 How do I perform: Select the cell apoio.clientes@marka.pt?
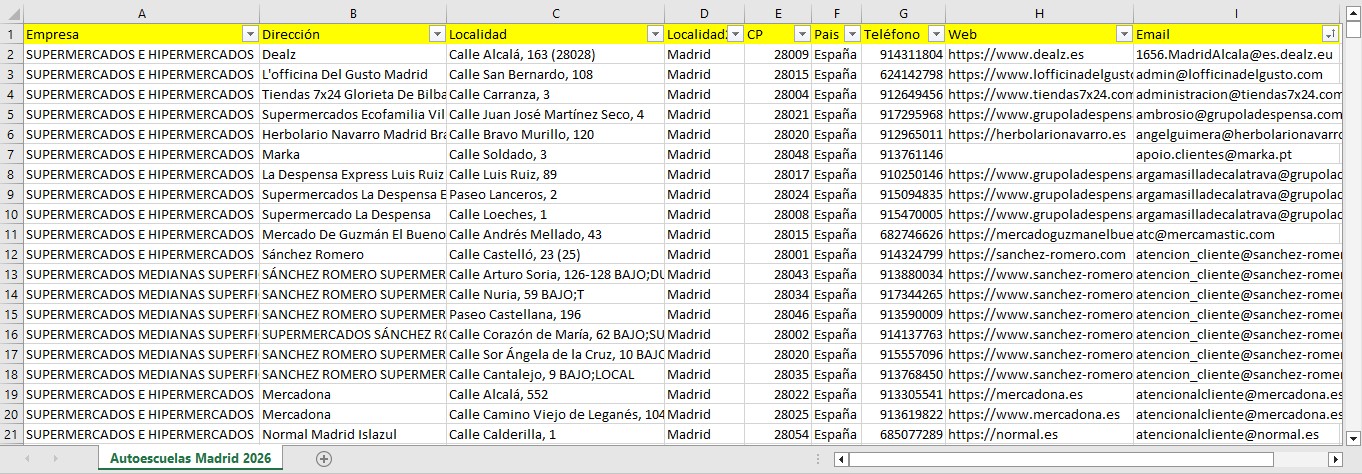pos(1237,154)
